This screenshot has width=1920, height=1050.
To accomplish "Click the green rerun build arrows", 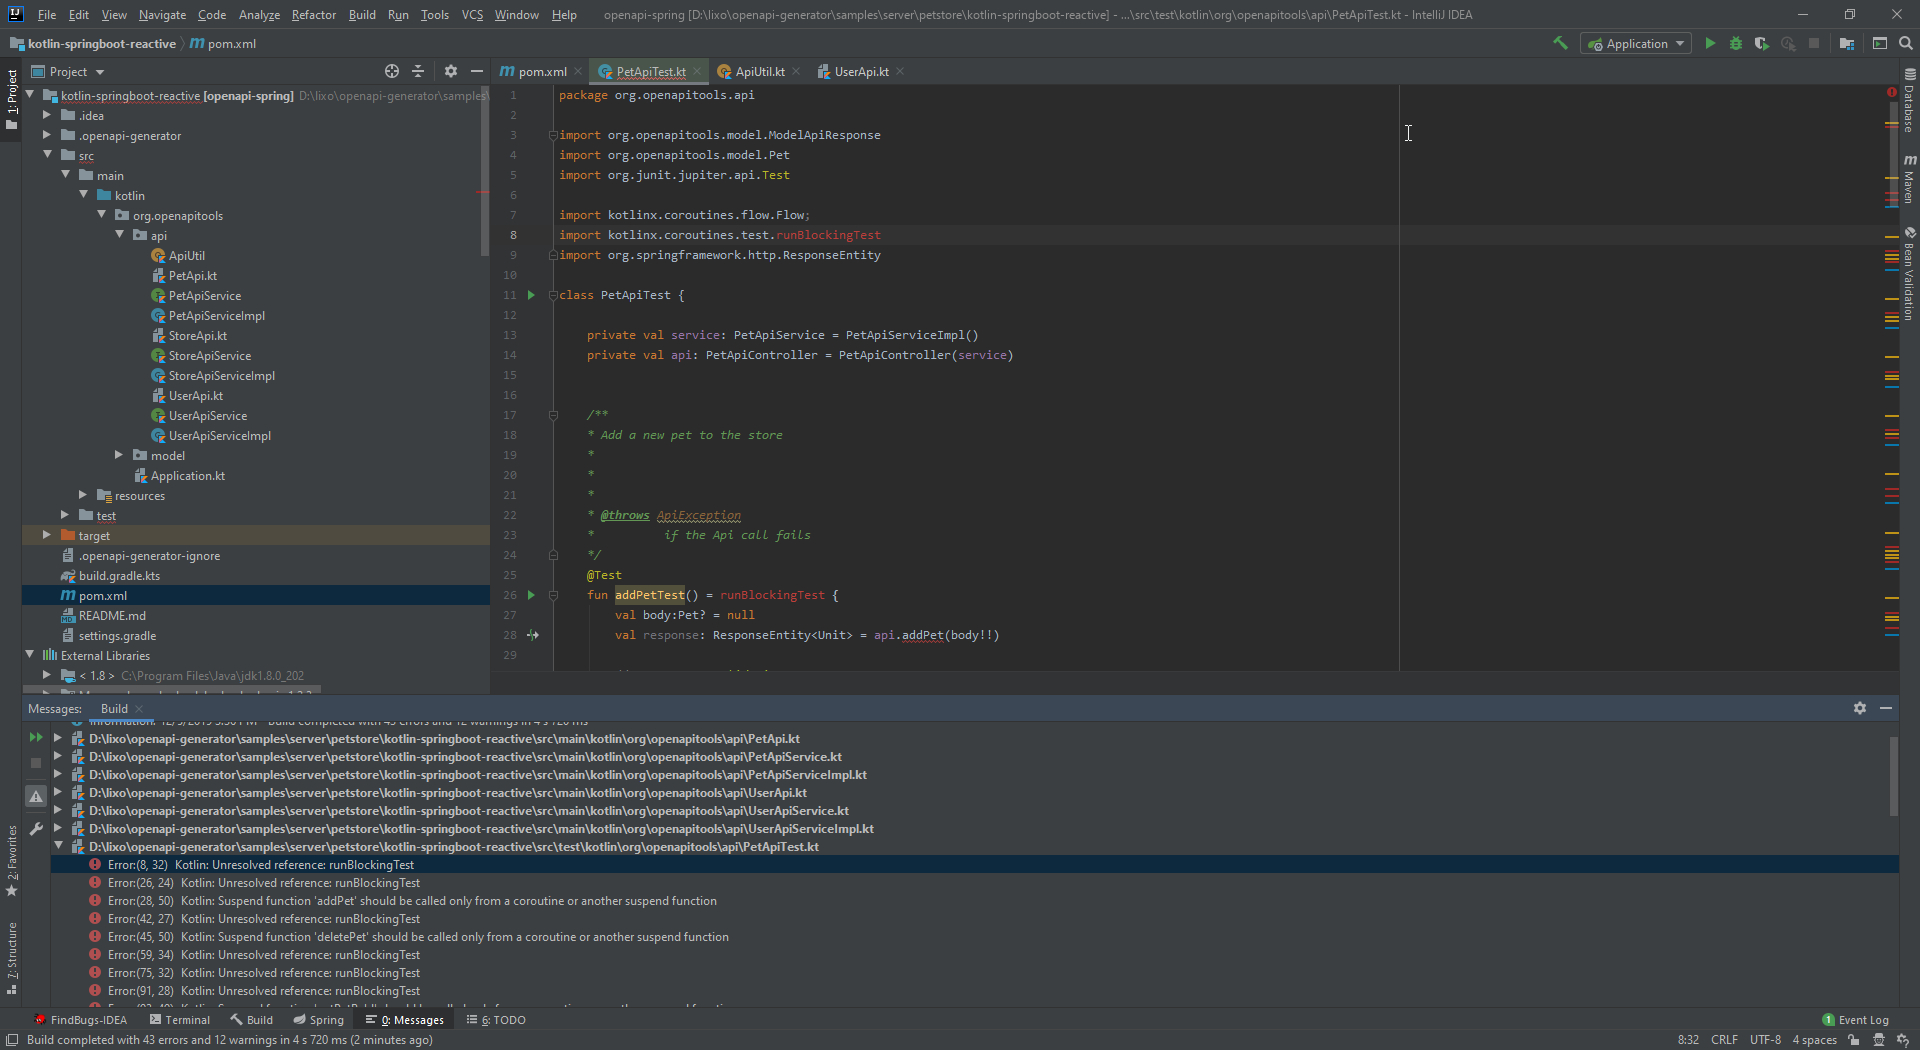I will [36, 737].
